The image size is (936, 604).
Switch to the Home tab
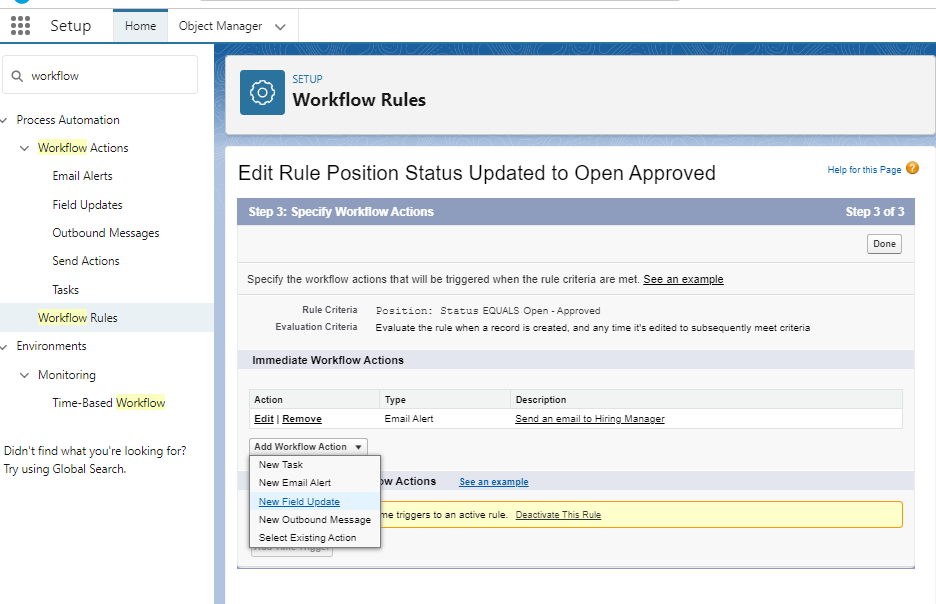140,26
